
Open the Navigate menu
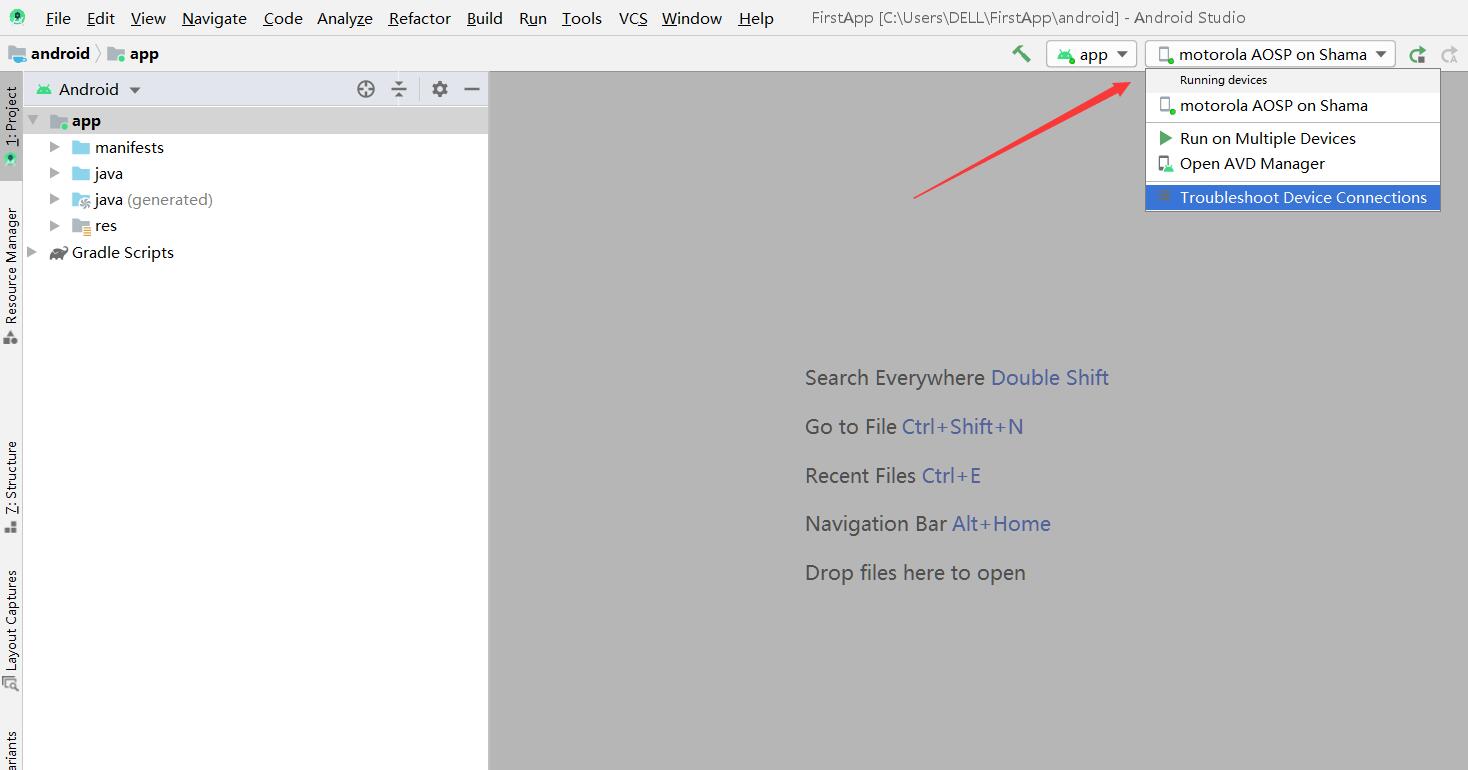tap(214, 18)
